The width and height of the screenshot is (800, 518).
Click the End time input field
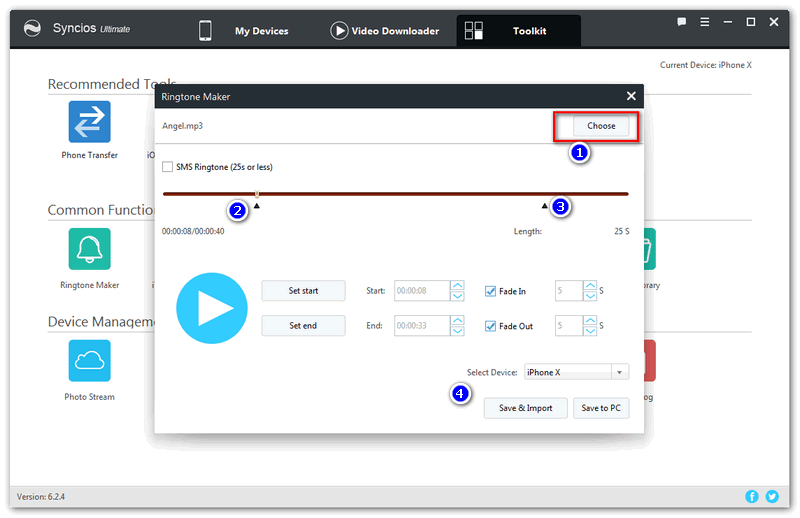click(422, 325)
